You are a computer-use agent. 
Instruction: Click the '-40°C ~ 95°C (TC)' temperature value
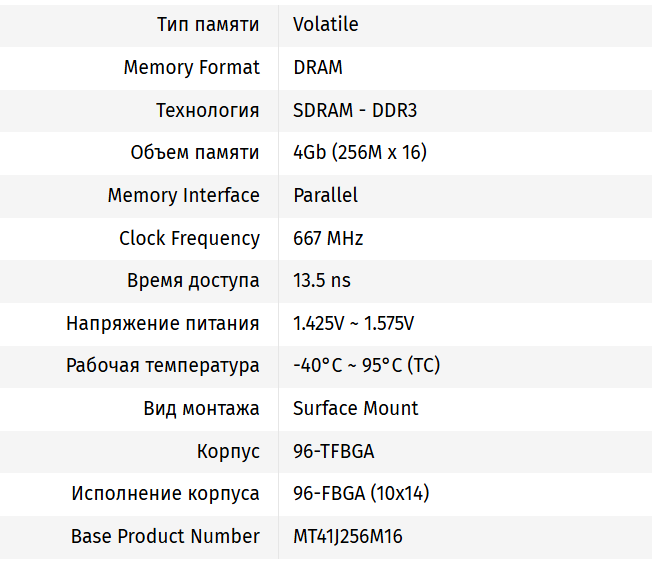tap(366, 366)
